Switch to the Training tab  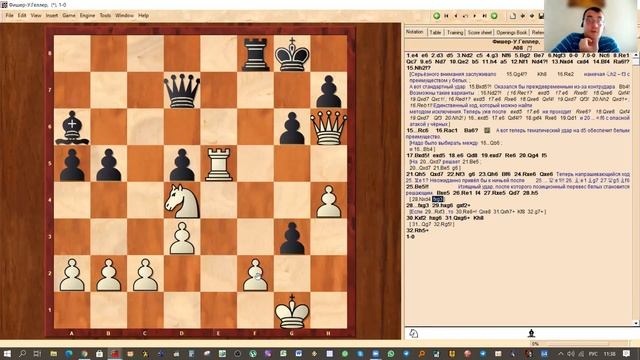[x=455, y=32]
